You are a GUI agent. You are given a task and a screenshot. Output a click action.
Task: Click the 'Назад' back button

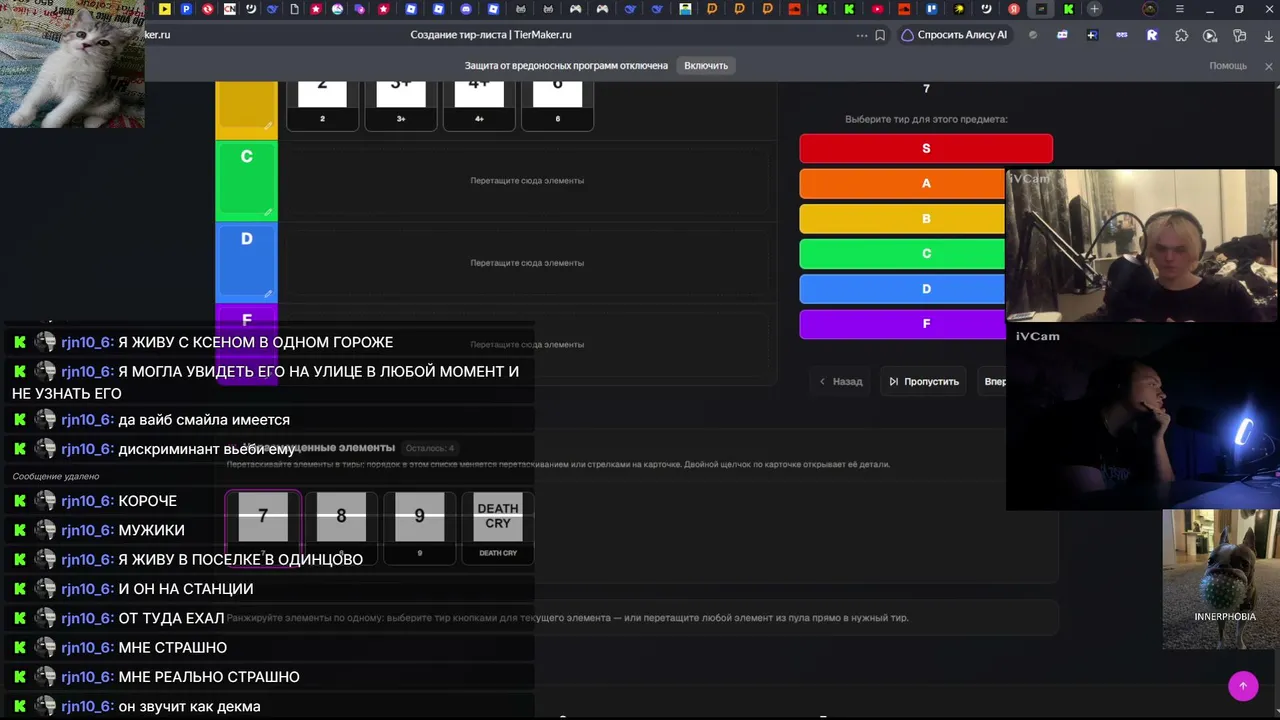840,381
